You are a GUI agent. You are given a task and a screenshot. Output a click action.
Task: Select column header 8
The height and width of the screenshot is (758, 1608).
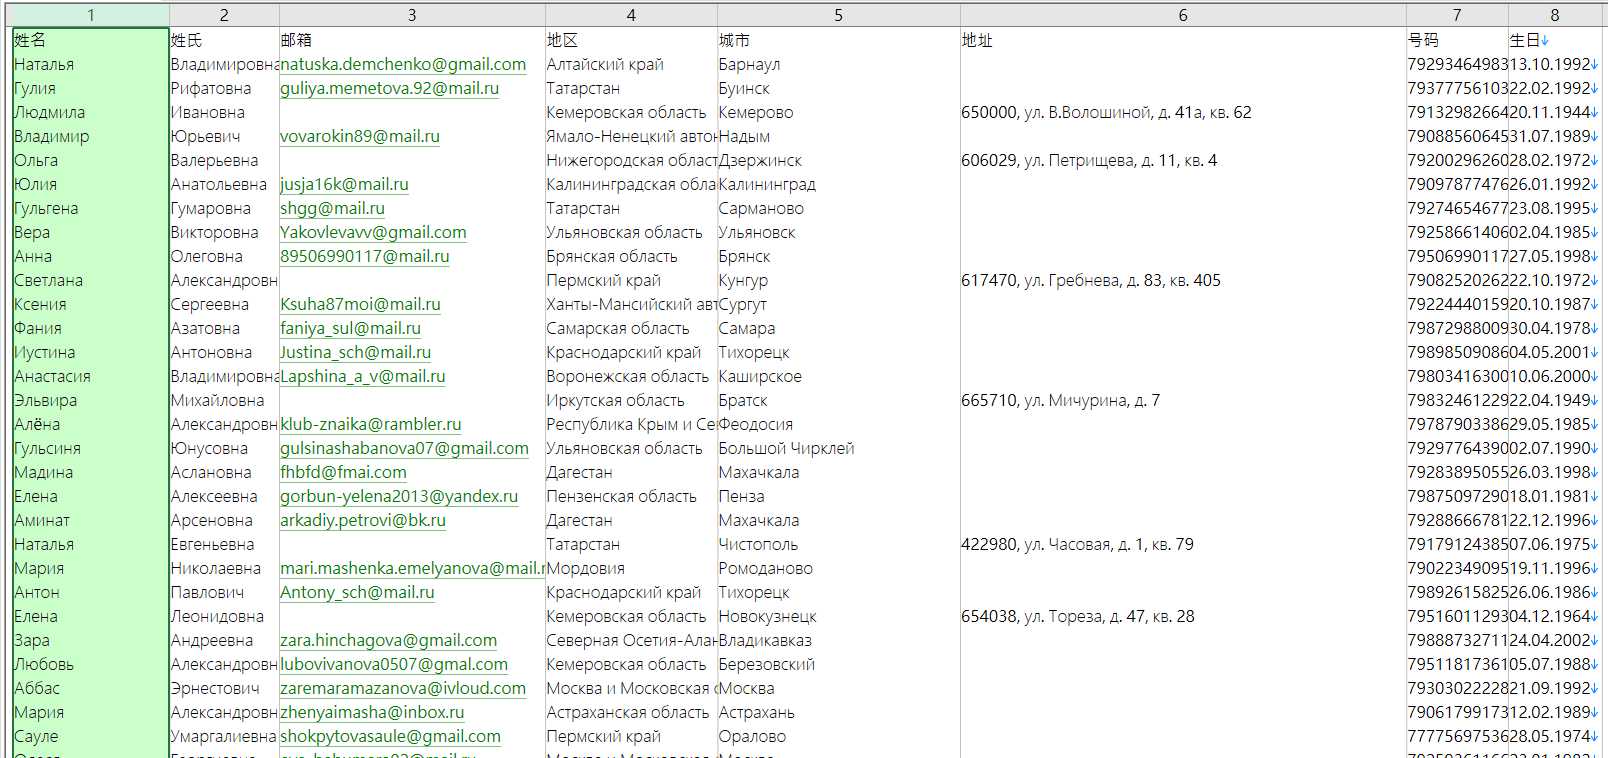(x=1555, y=15)
